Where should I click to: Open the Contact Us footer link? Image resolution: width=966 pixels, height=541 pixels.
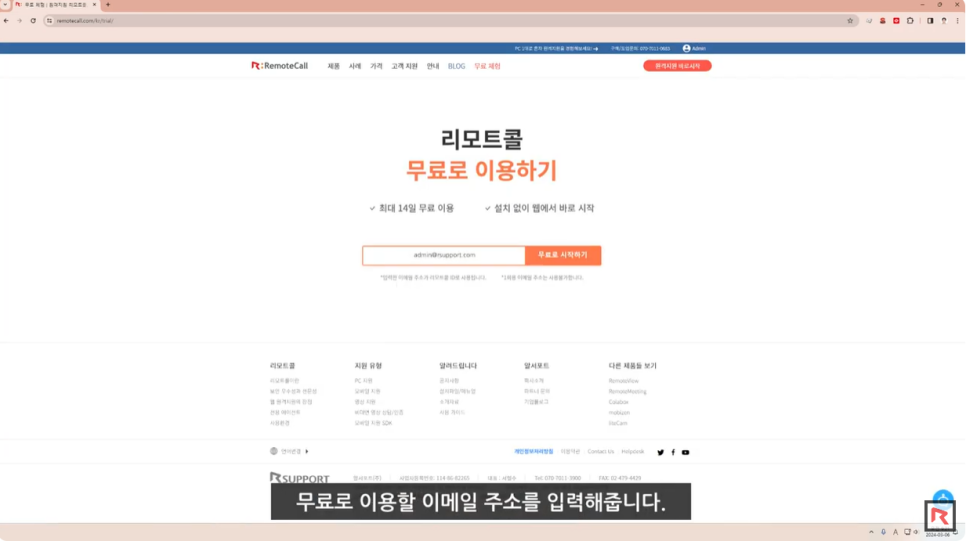click(x=601, y=452)
